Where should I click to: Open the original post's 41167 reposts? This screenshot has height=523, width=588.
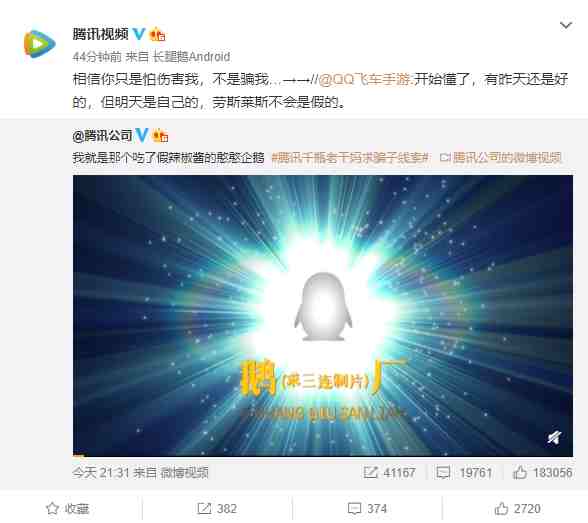[x=389, y=472]
